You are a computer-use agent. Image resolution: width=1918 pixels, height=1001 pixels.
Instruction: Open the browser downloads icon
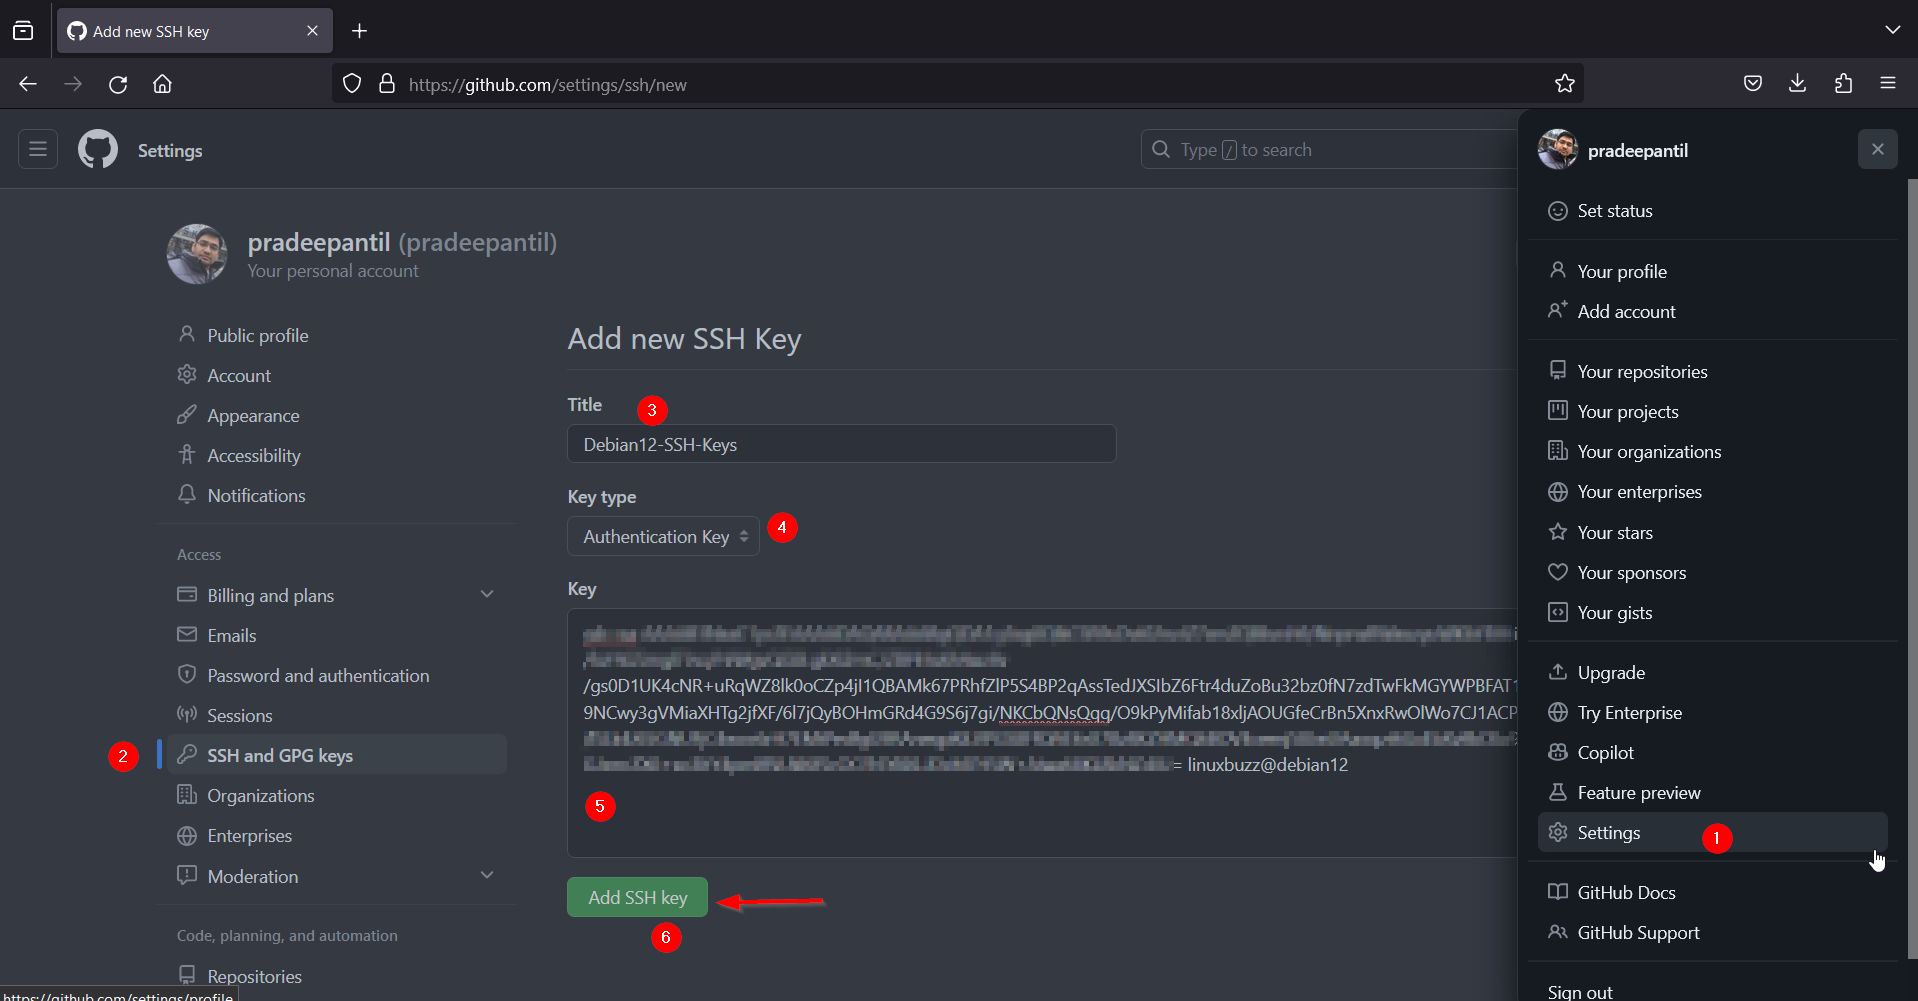click(x=1797, y=84)
